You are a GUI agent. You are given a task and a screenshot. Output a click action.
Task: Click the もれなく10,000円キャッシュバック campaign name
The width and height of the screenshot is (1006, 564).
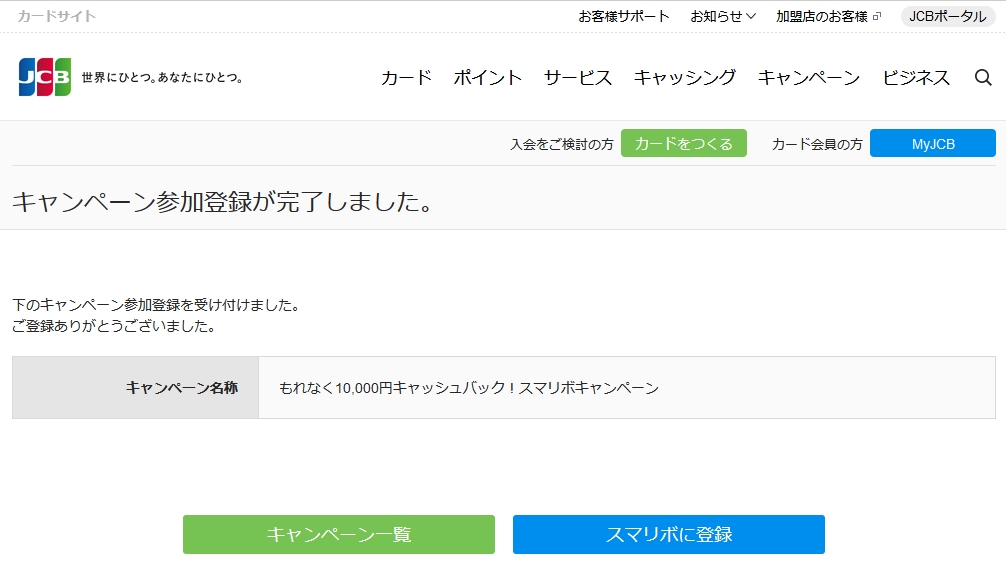pyautogui.click(x=469, y=388)
